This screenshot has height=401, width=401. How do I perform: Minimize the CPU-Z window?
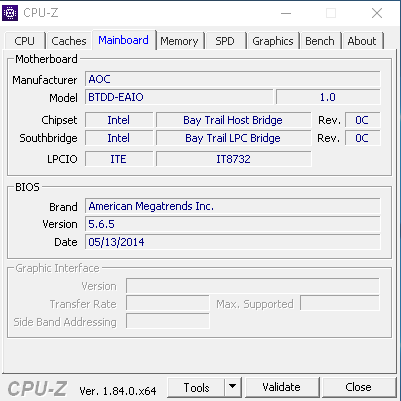(286, 13)
